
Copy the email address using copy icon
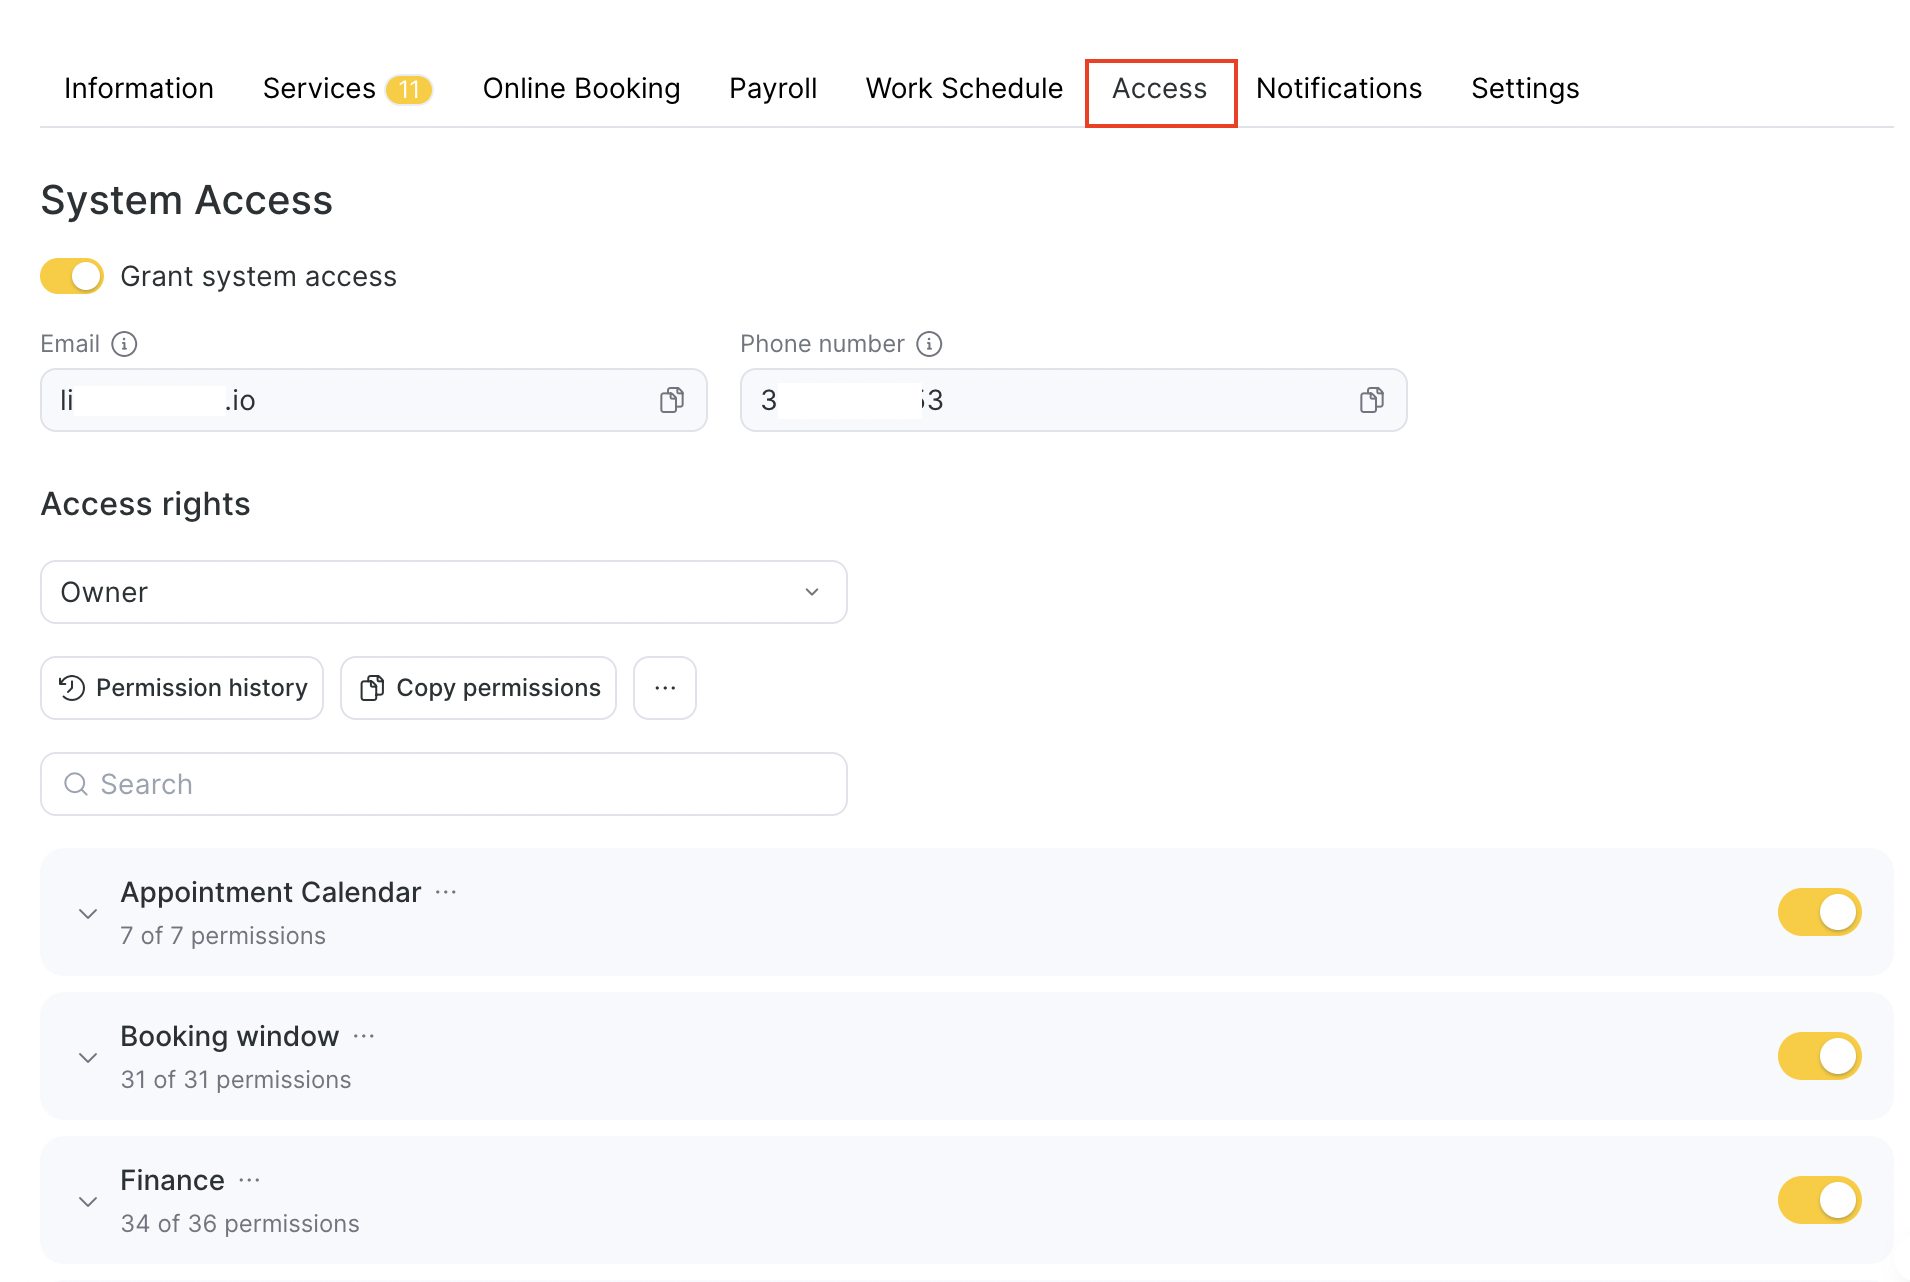[671, 401]
